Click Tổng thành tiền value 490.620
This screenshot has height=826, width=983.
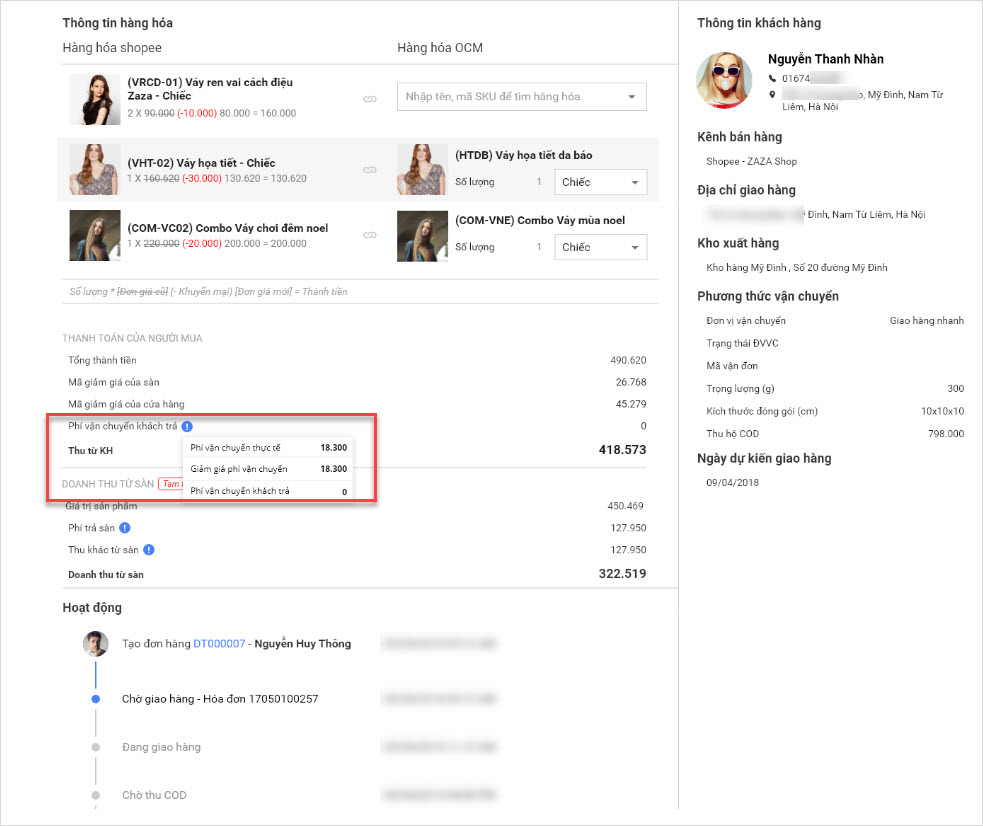628,360
